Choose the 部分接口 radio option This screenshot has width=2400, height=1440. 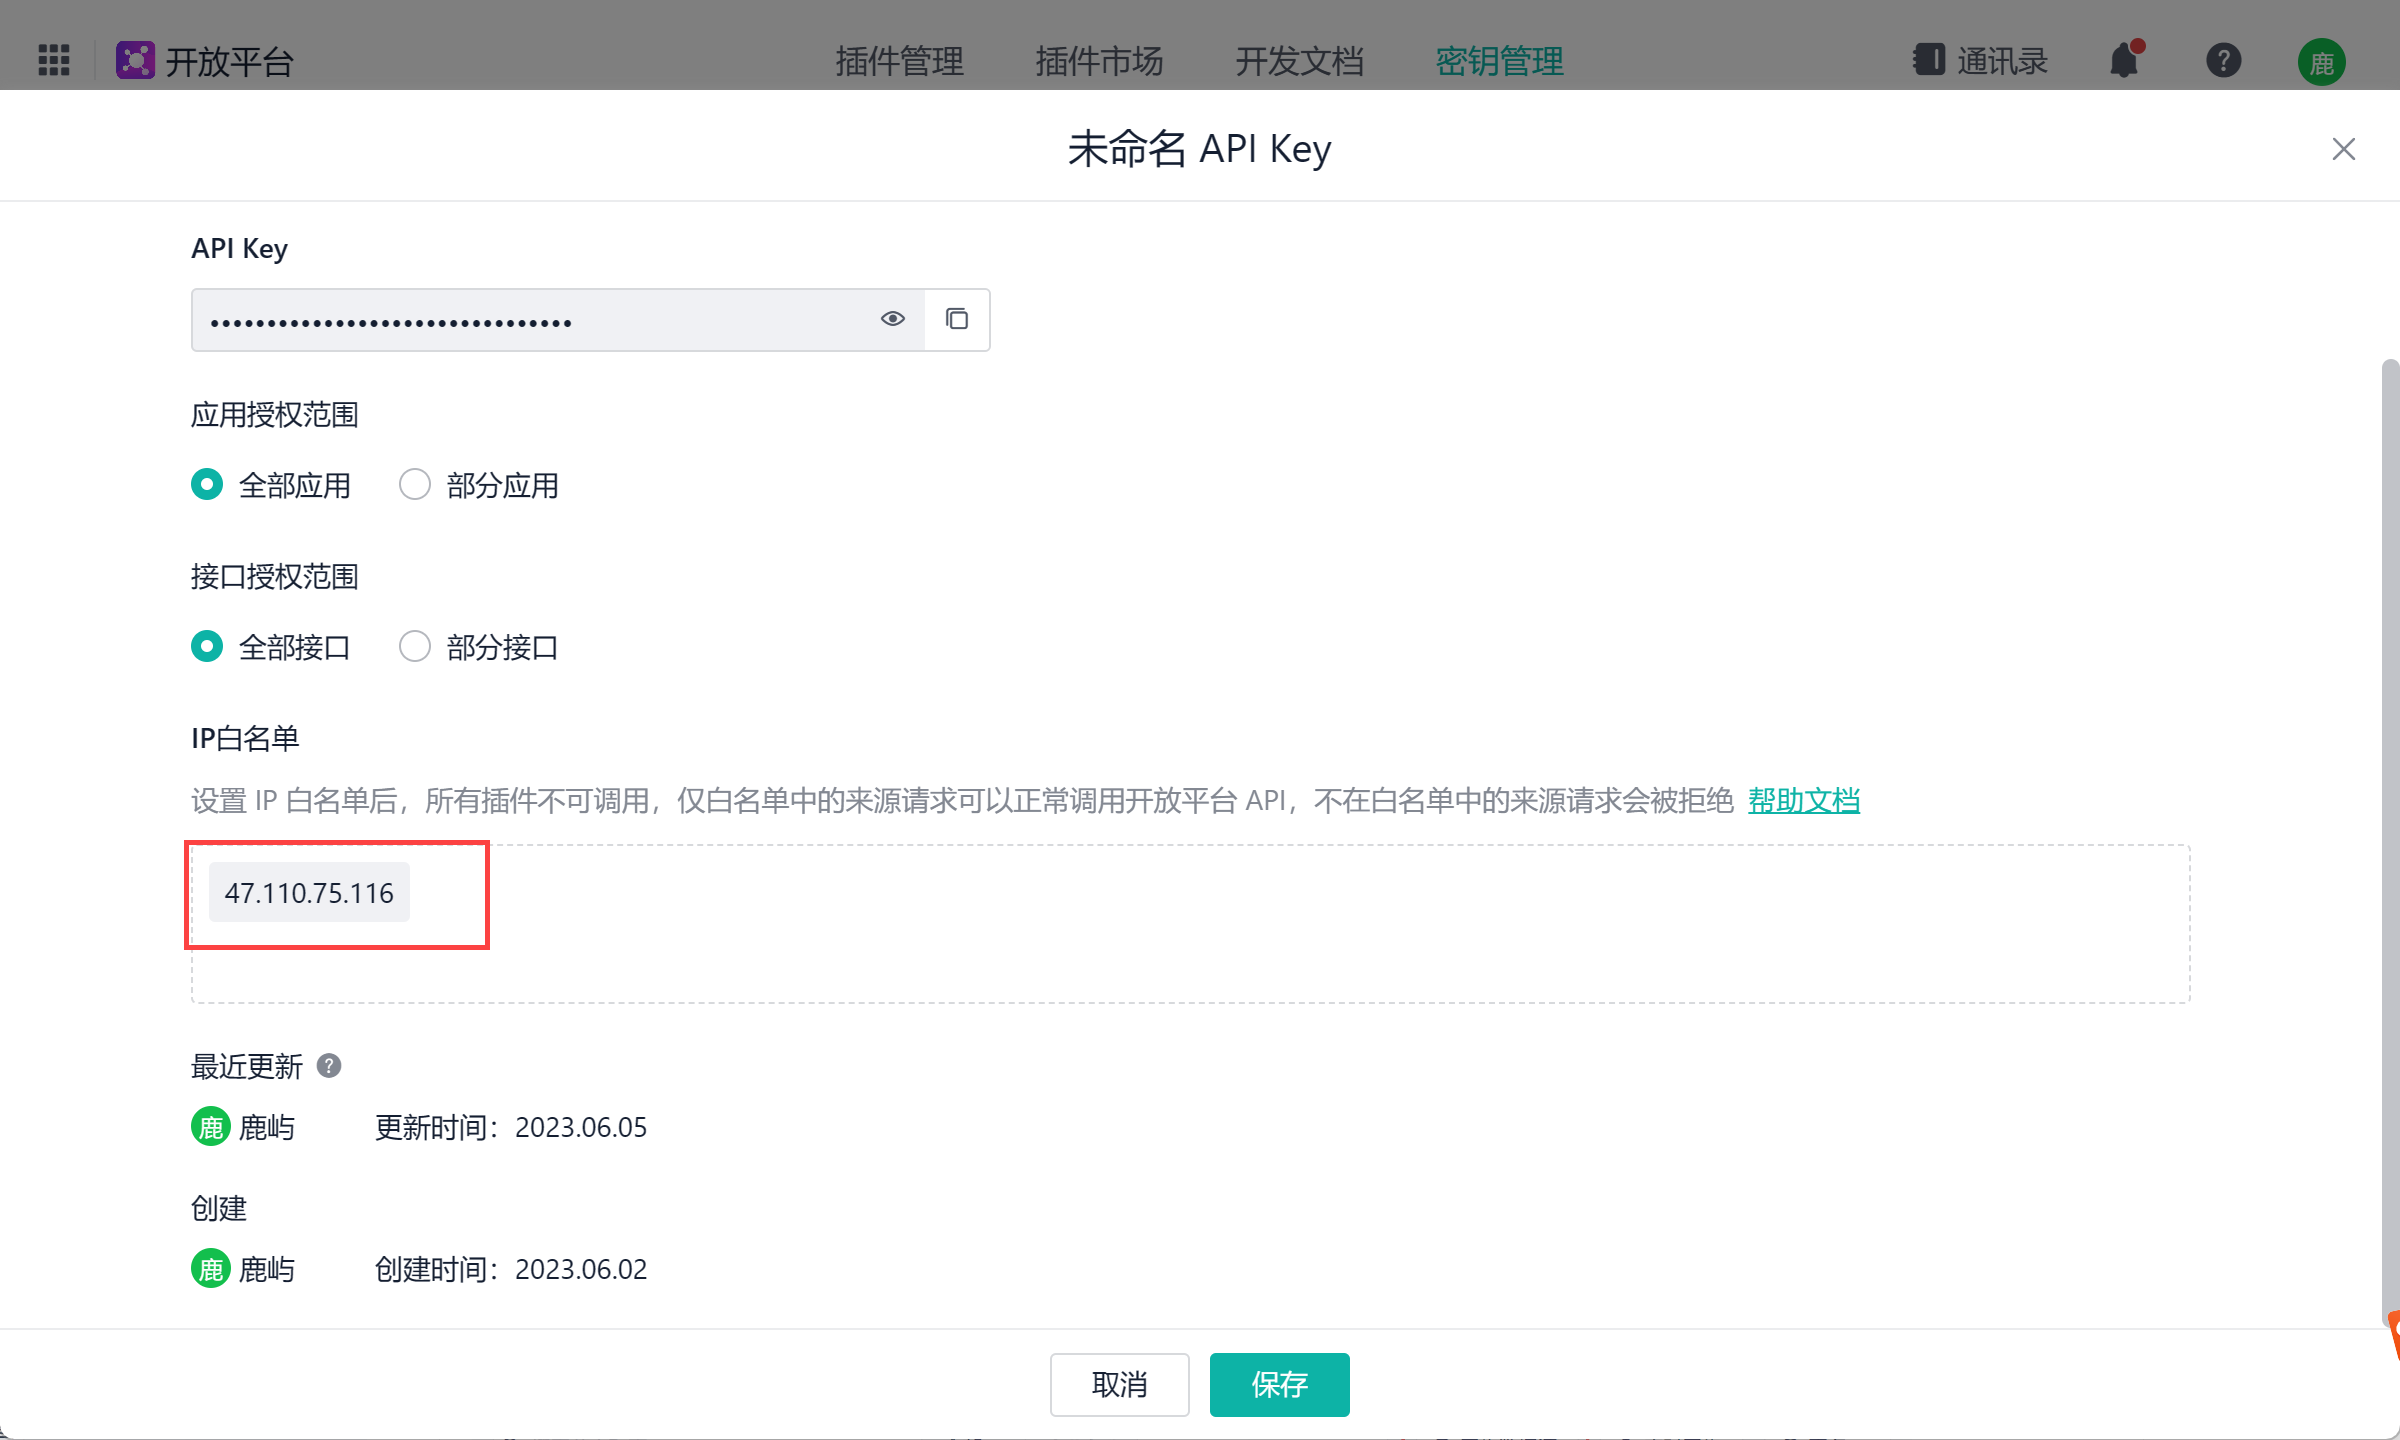(415, 647)
